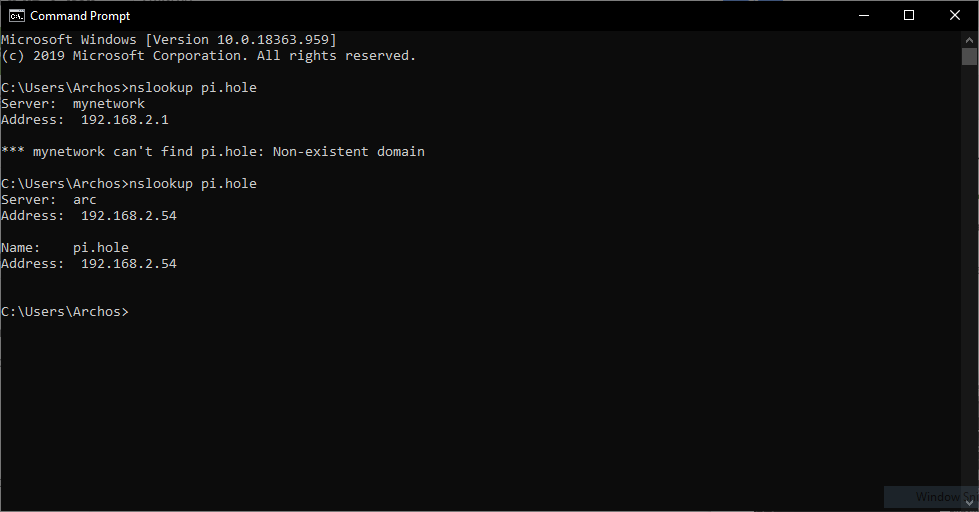Click the scrollbar down arrow
Screen dimensions: 979x512
point(969,503)
